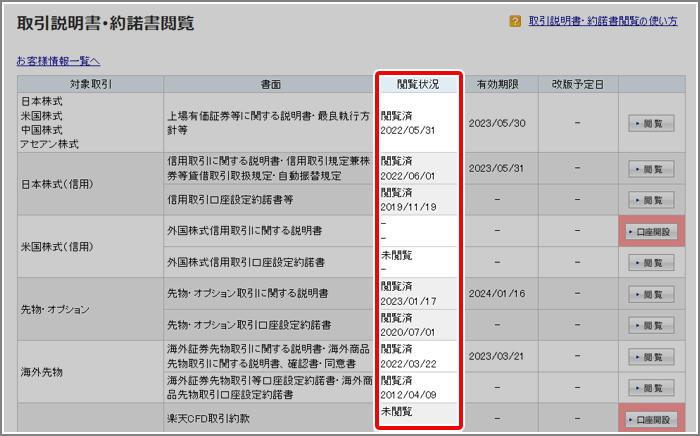Click 閲覧 button for 上場有価証券等に関する説明書

click(x=651, y=124)
